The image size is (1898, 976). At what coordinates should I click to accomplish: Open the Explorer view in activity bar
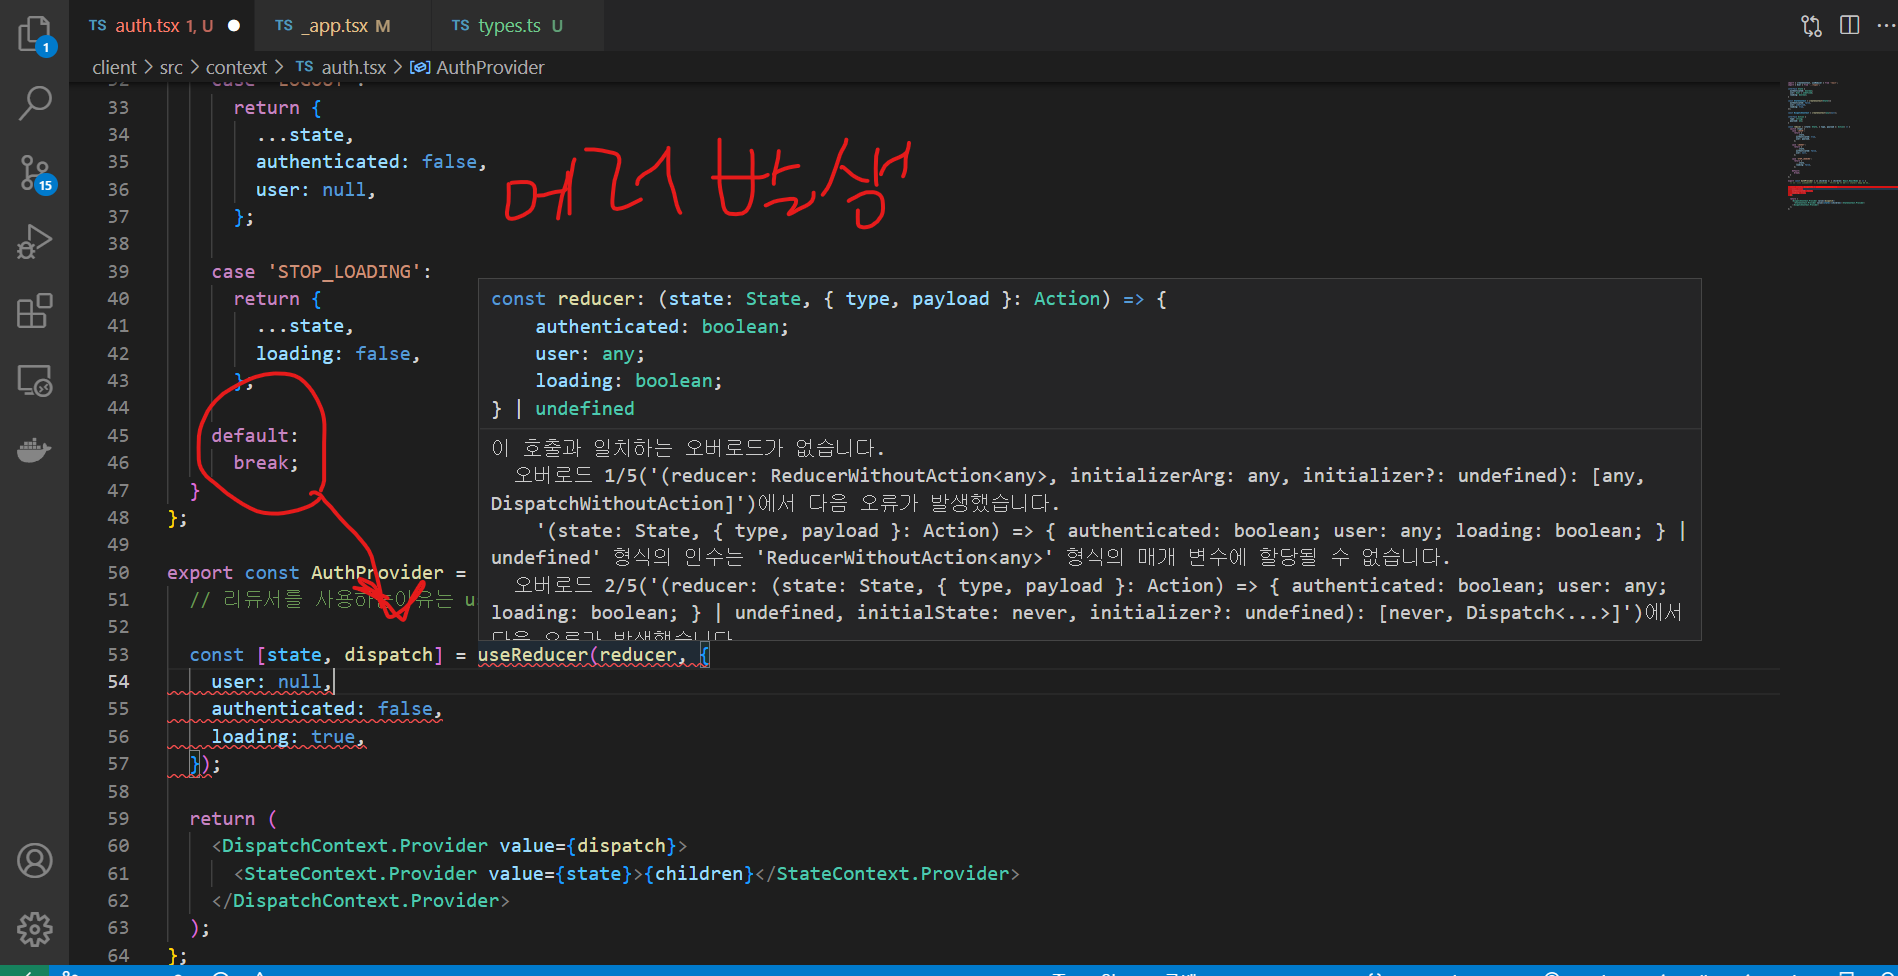click(35, 35)
